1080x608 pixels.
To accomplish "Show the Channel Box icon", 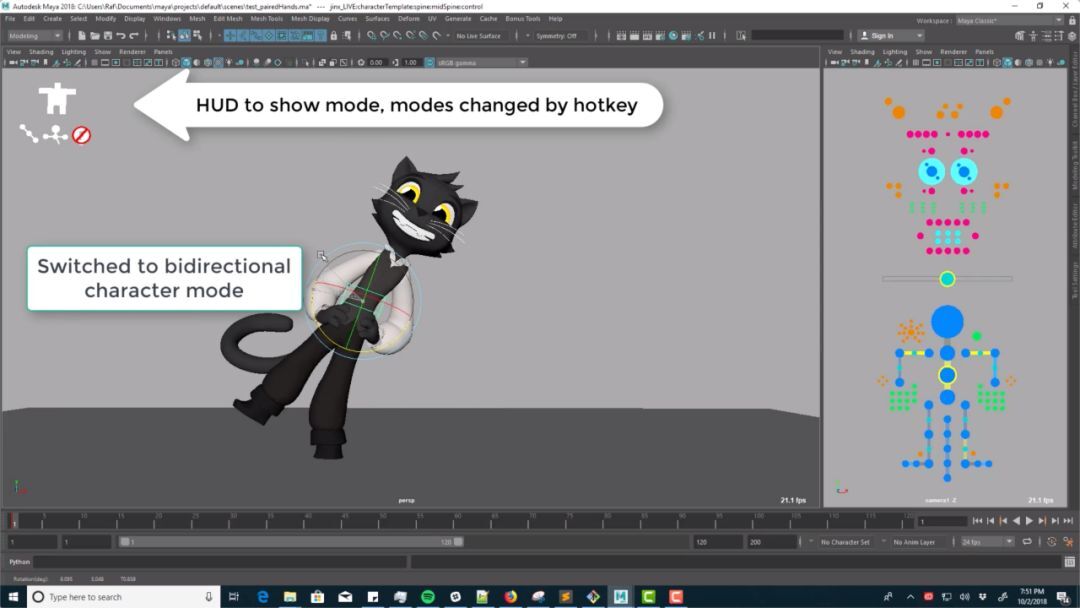I will pos(1072,36).
